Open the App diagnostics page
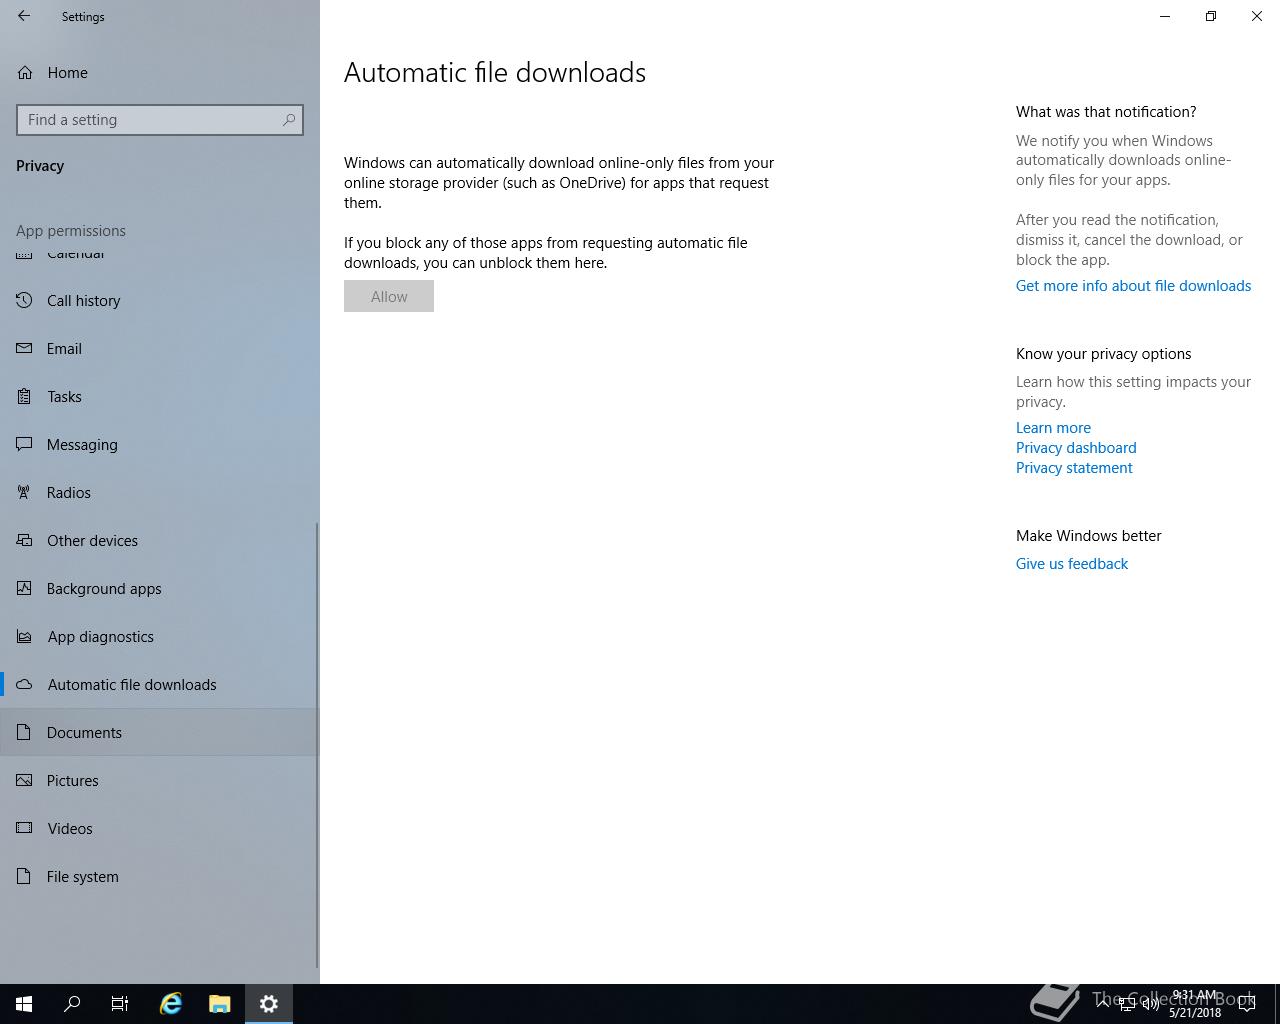This screenshot has height=1024, width=1280. (x=160, y=636)
